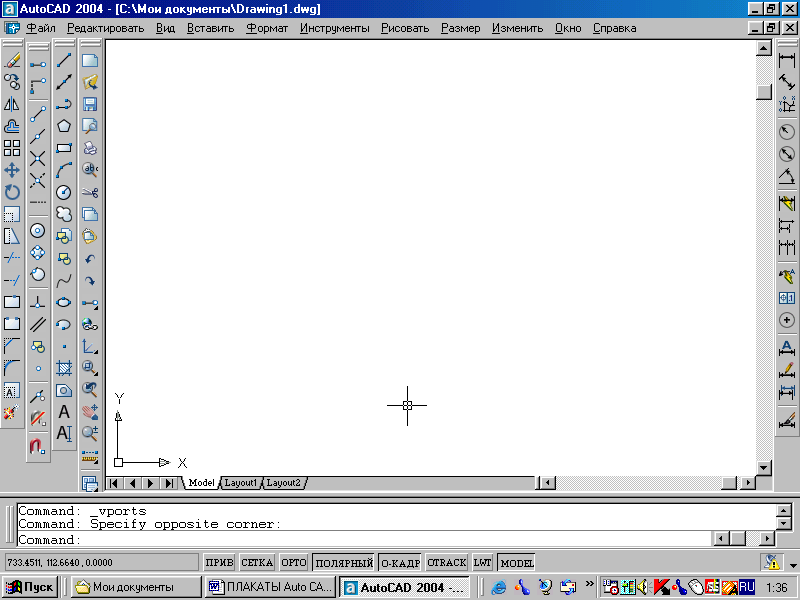Toggle MODEL space button
The image size is (800, 600).
click(x=516, y=563)
